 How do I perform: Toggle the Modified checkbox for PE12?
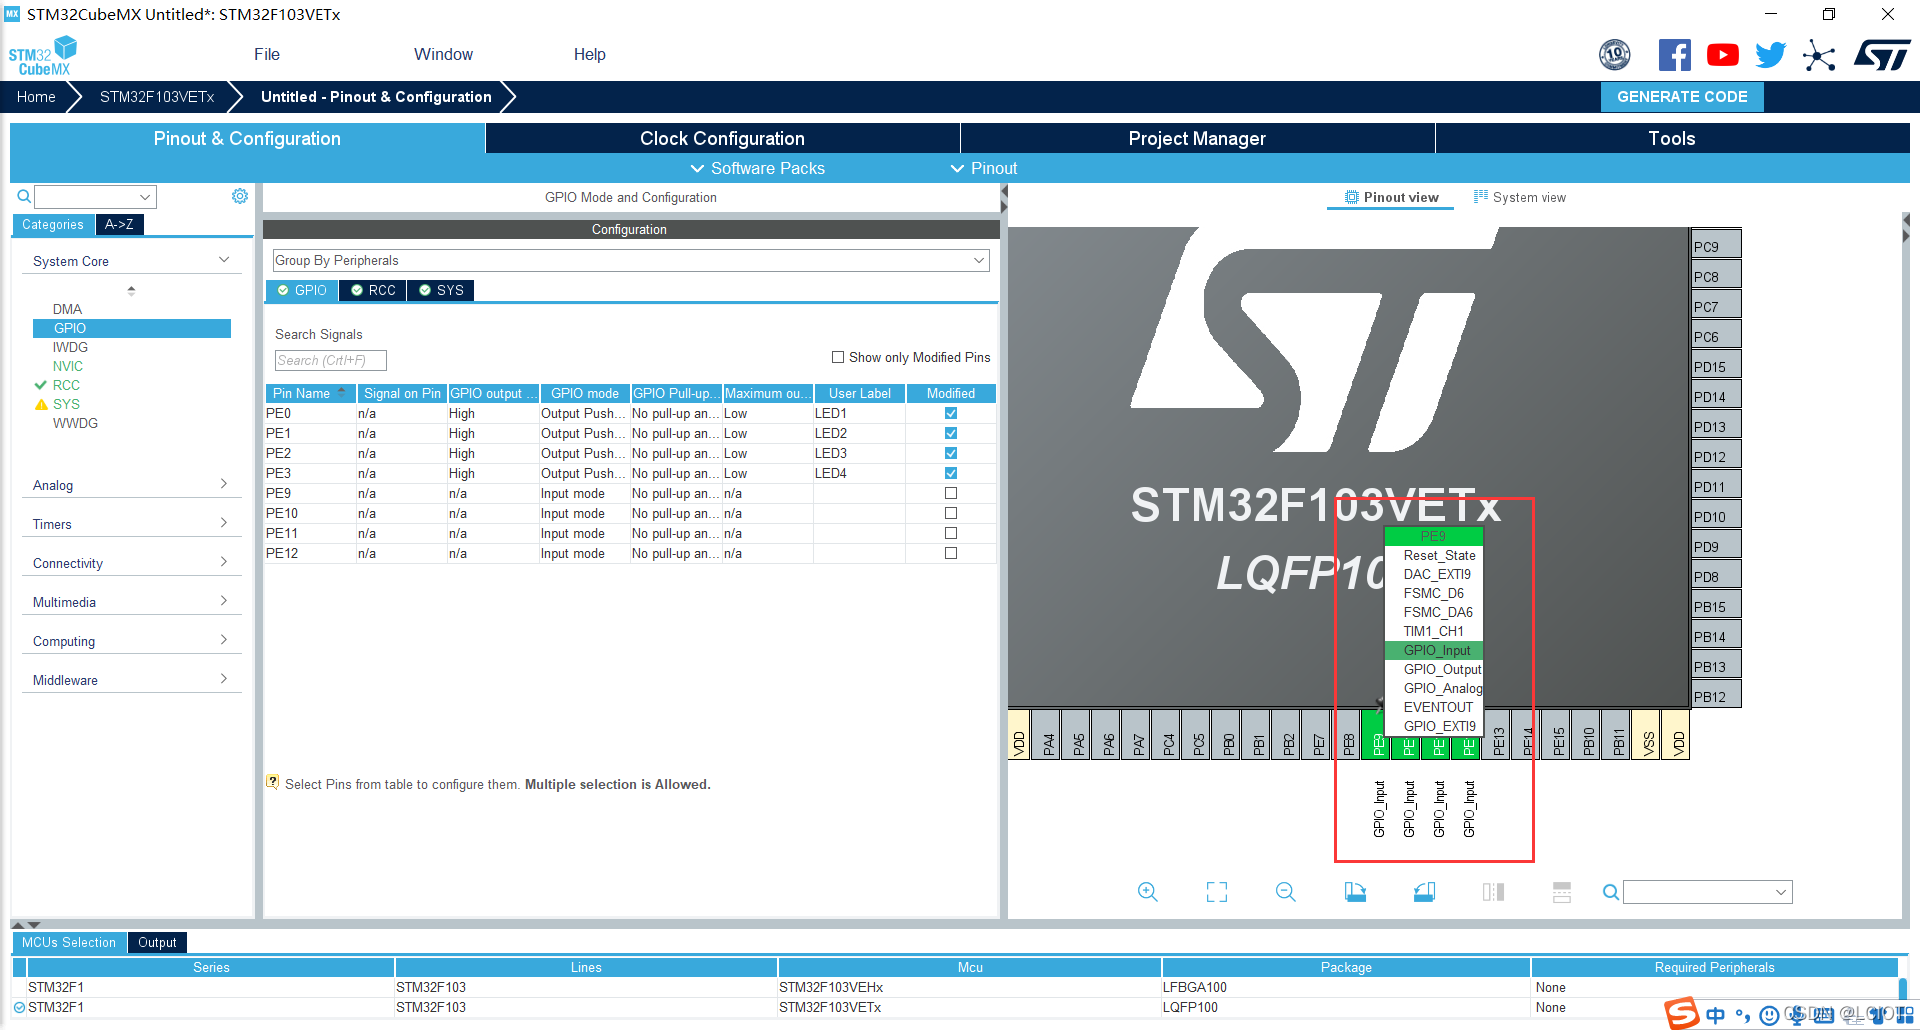pyautogui.click(x=951, y=553)
